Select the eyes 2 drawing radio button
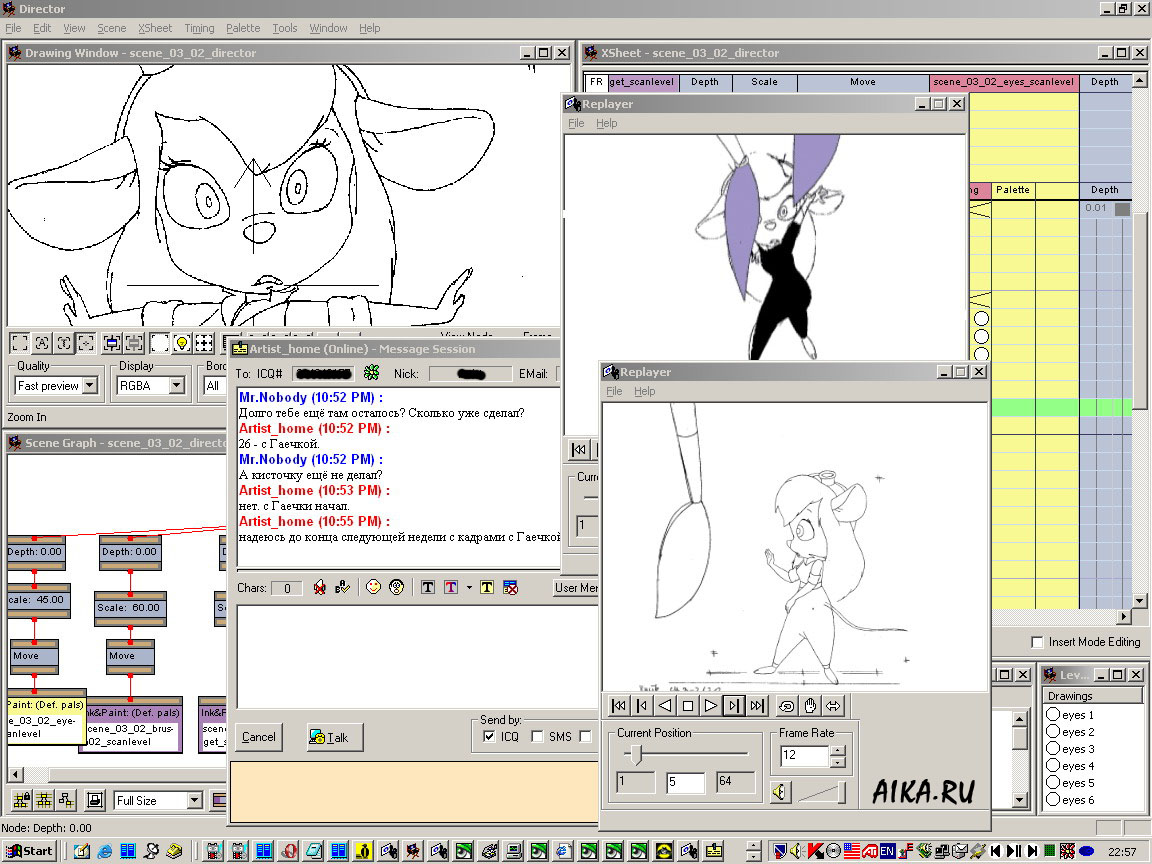1152x864 pixels. 1053,731
